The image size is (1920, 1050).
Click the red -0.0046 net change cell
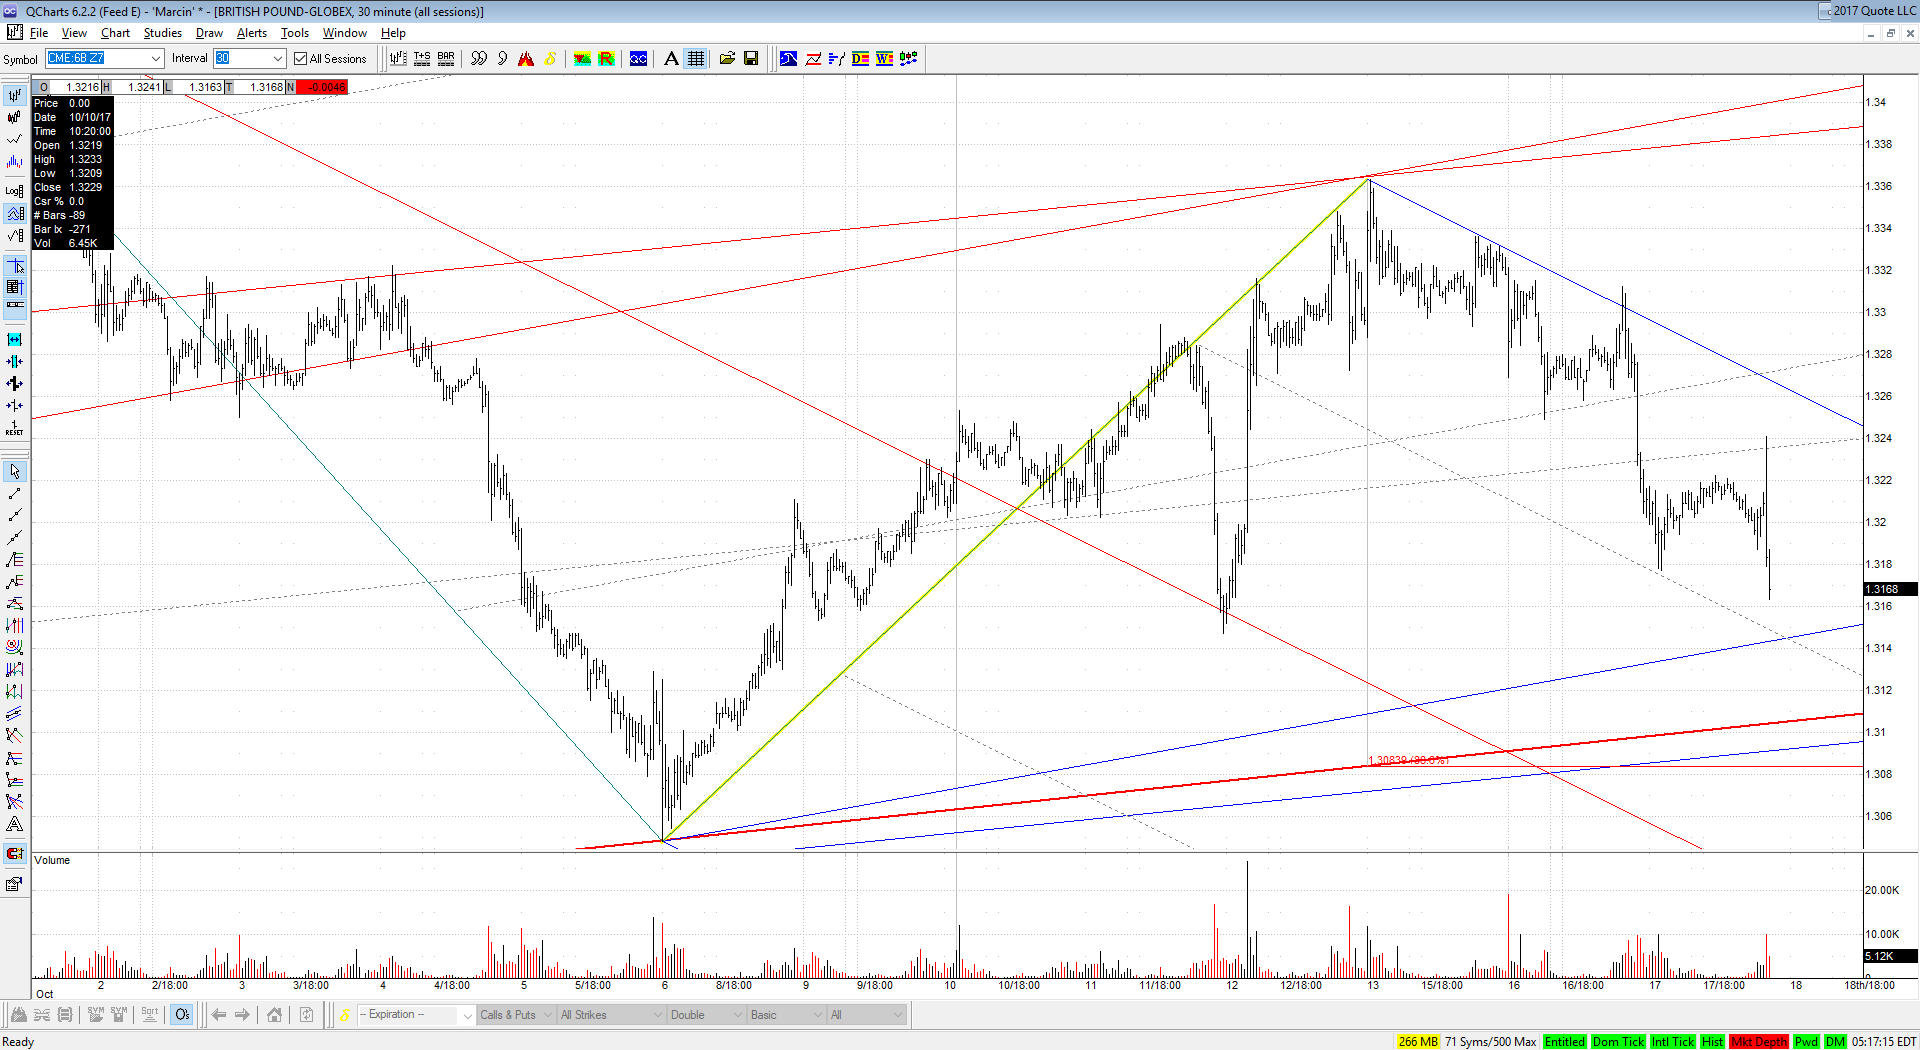pyautogui.click(x=321, y=87)
